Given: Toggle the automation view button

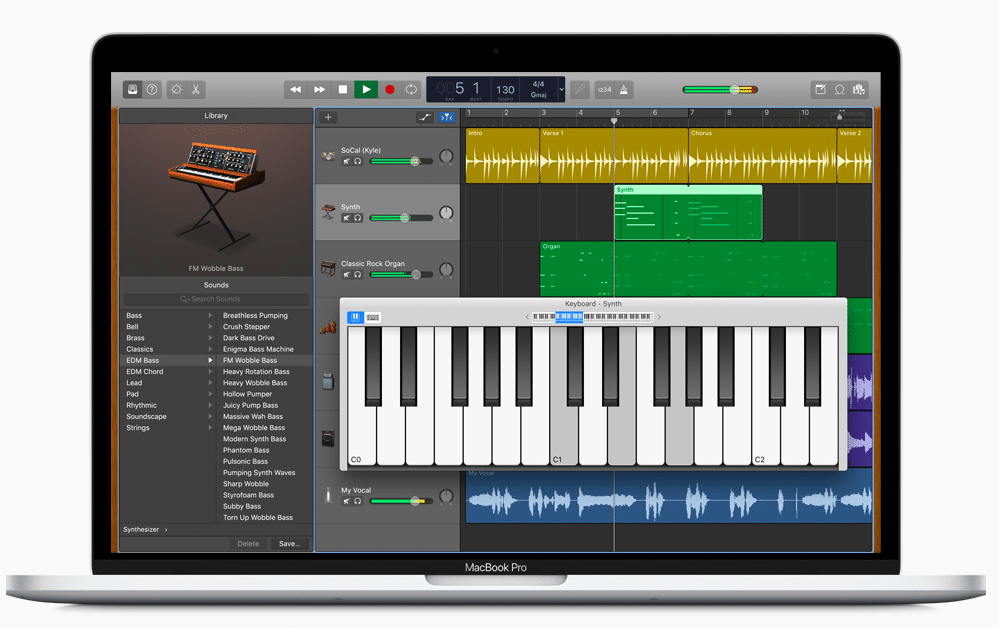Looking at the screenshot, I should (424, 117).
